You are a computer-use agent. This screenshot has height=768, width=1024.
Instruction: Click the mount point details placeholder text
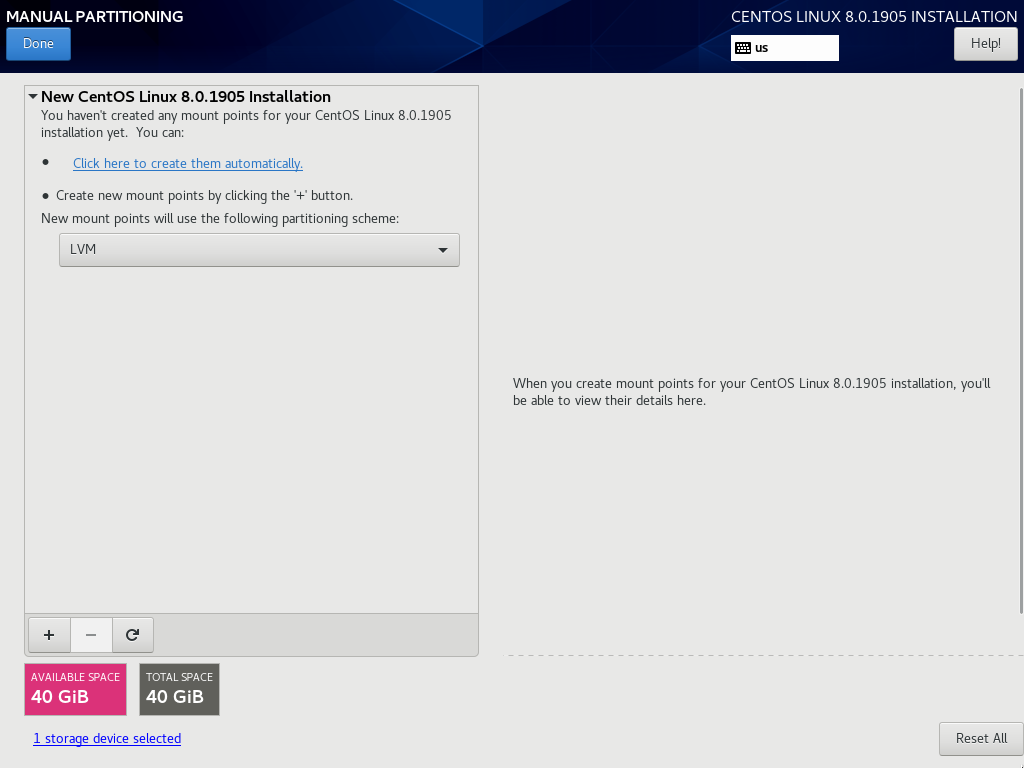coord(751,392)
